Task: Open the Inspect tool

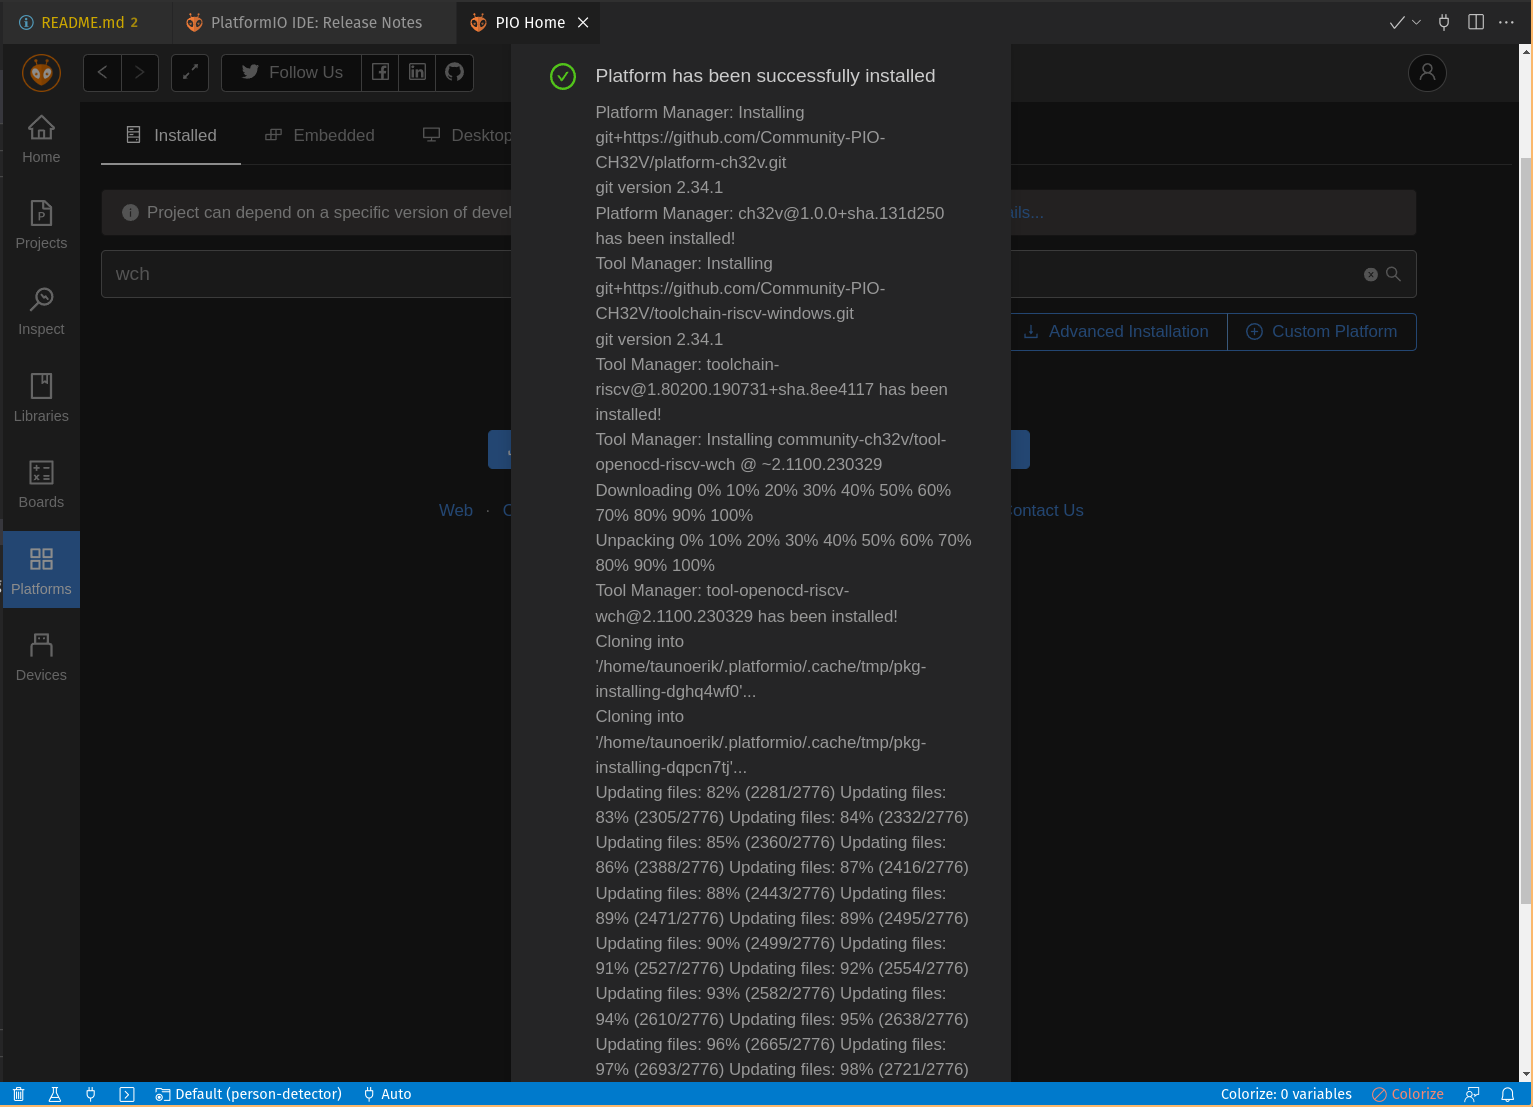Action: point(41,311)
